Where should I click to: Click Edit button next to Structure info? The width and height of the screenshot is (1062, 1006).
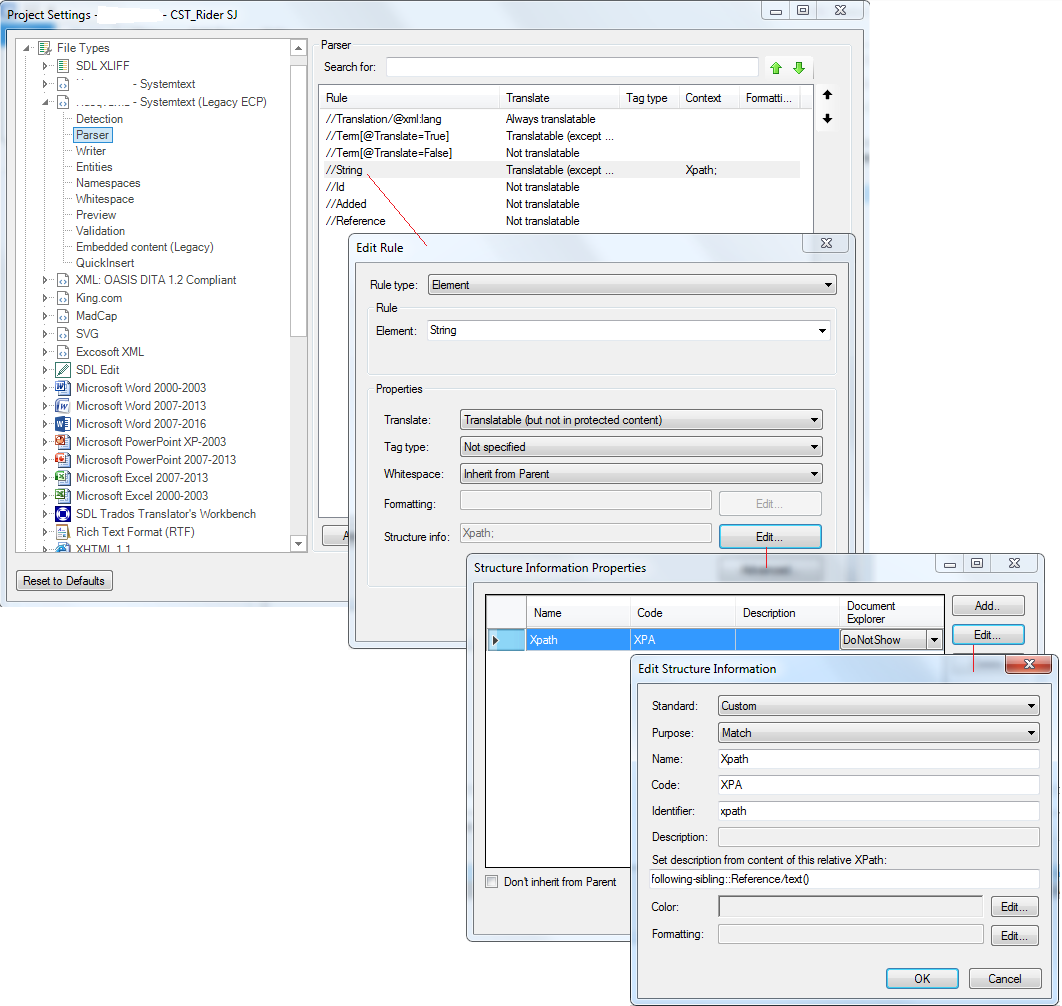[x=770, y=537]
